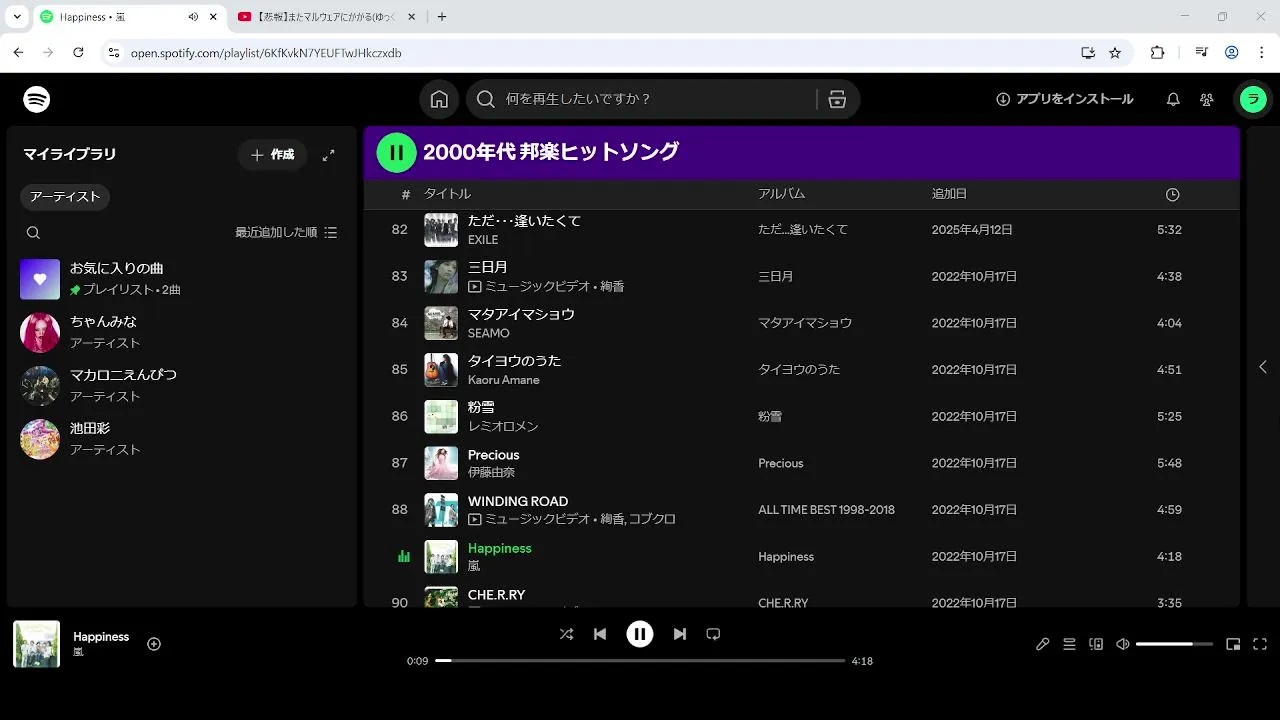Open artist 池田彩 in the library
This screenshot has width=1280, height=720.
[182, 438]
